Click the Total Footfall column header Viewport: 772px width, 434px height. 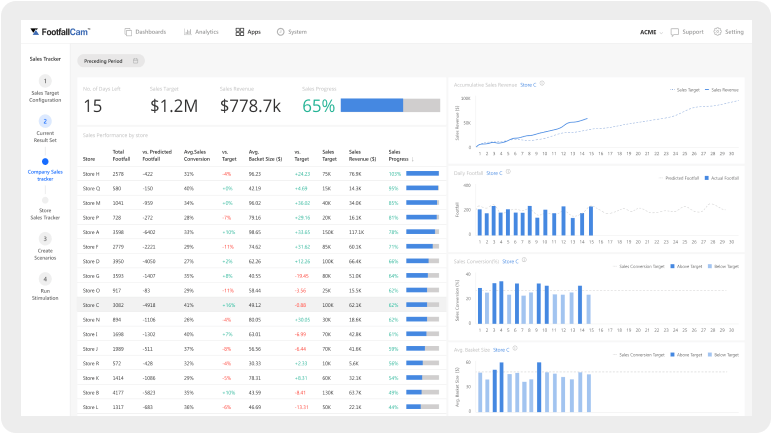tap(121, 156)
